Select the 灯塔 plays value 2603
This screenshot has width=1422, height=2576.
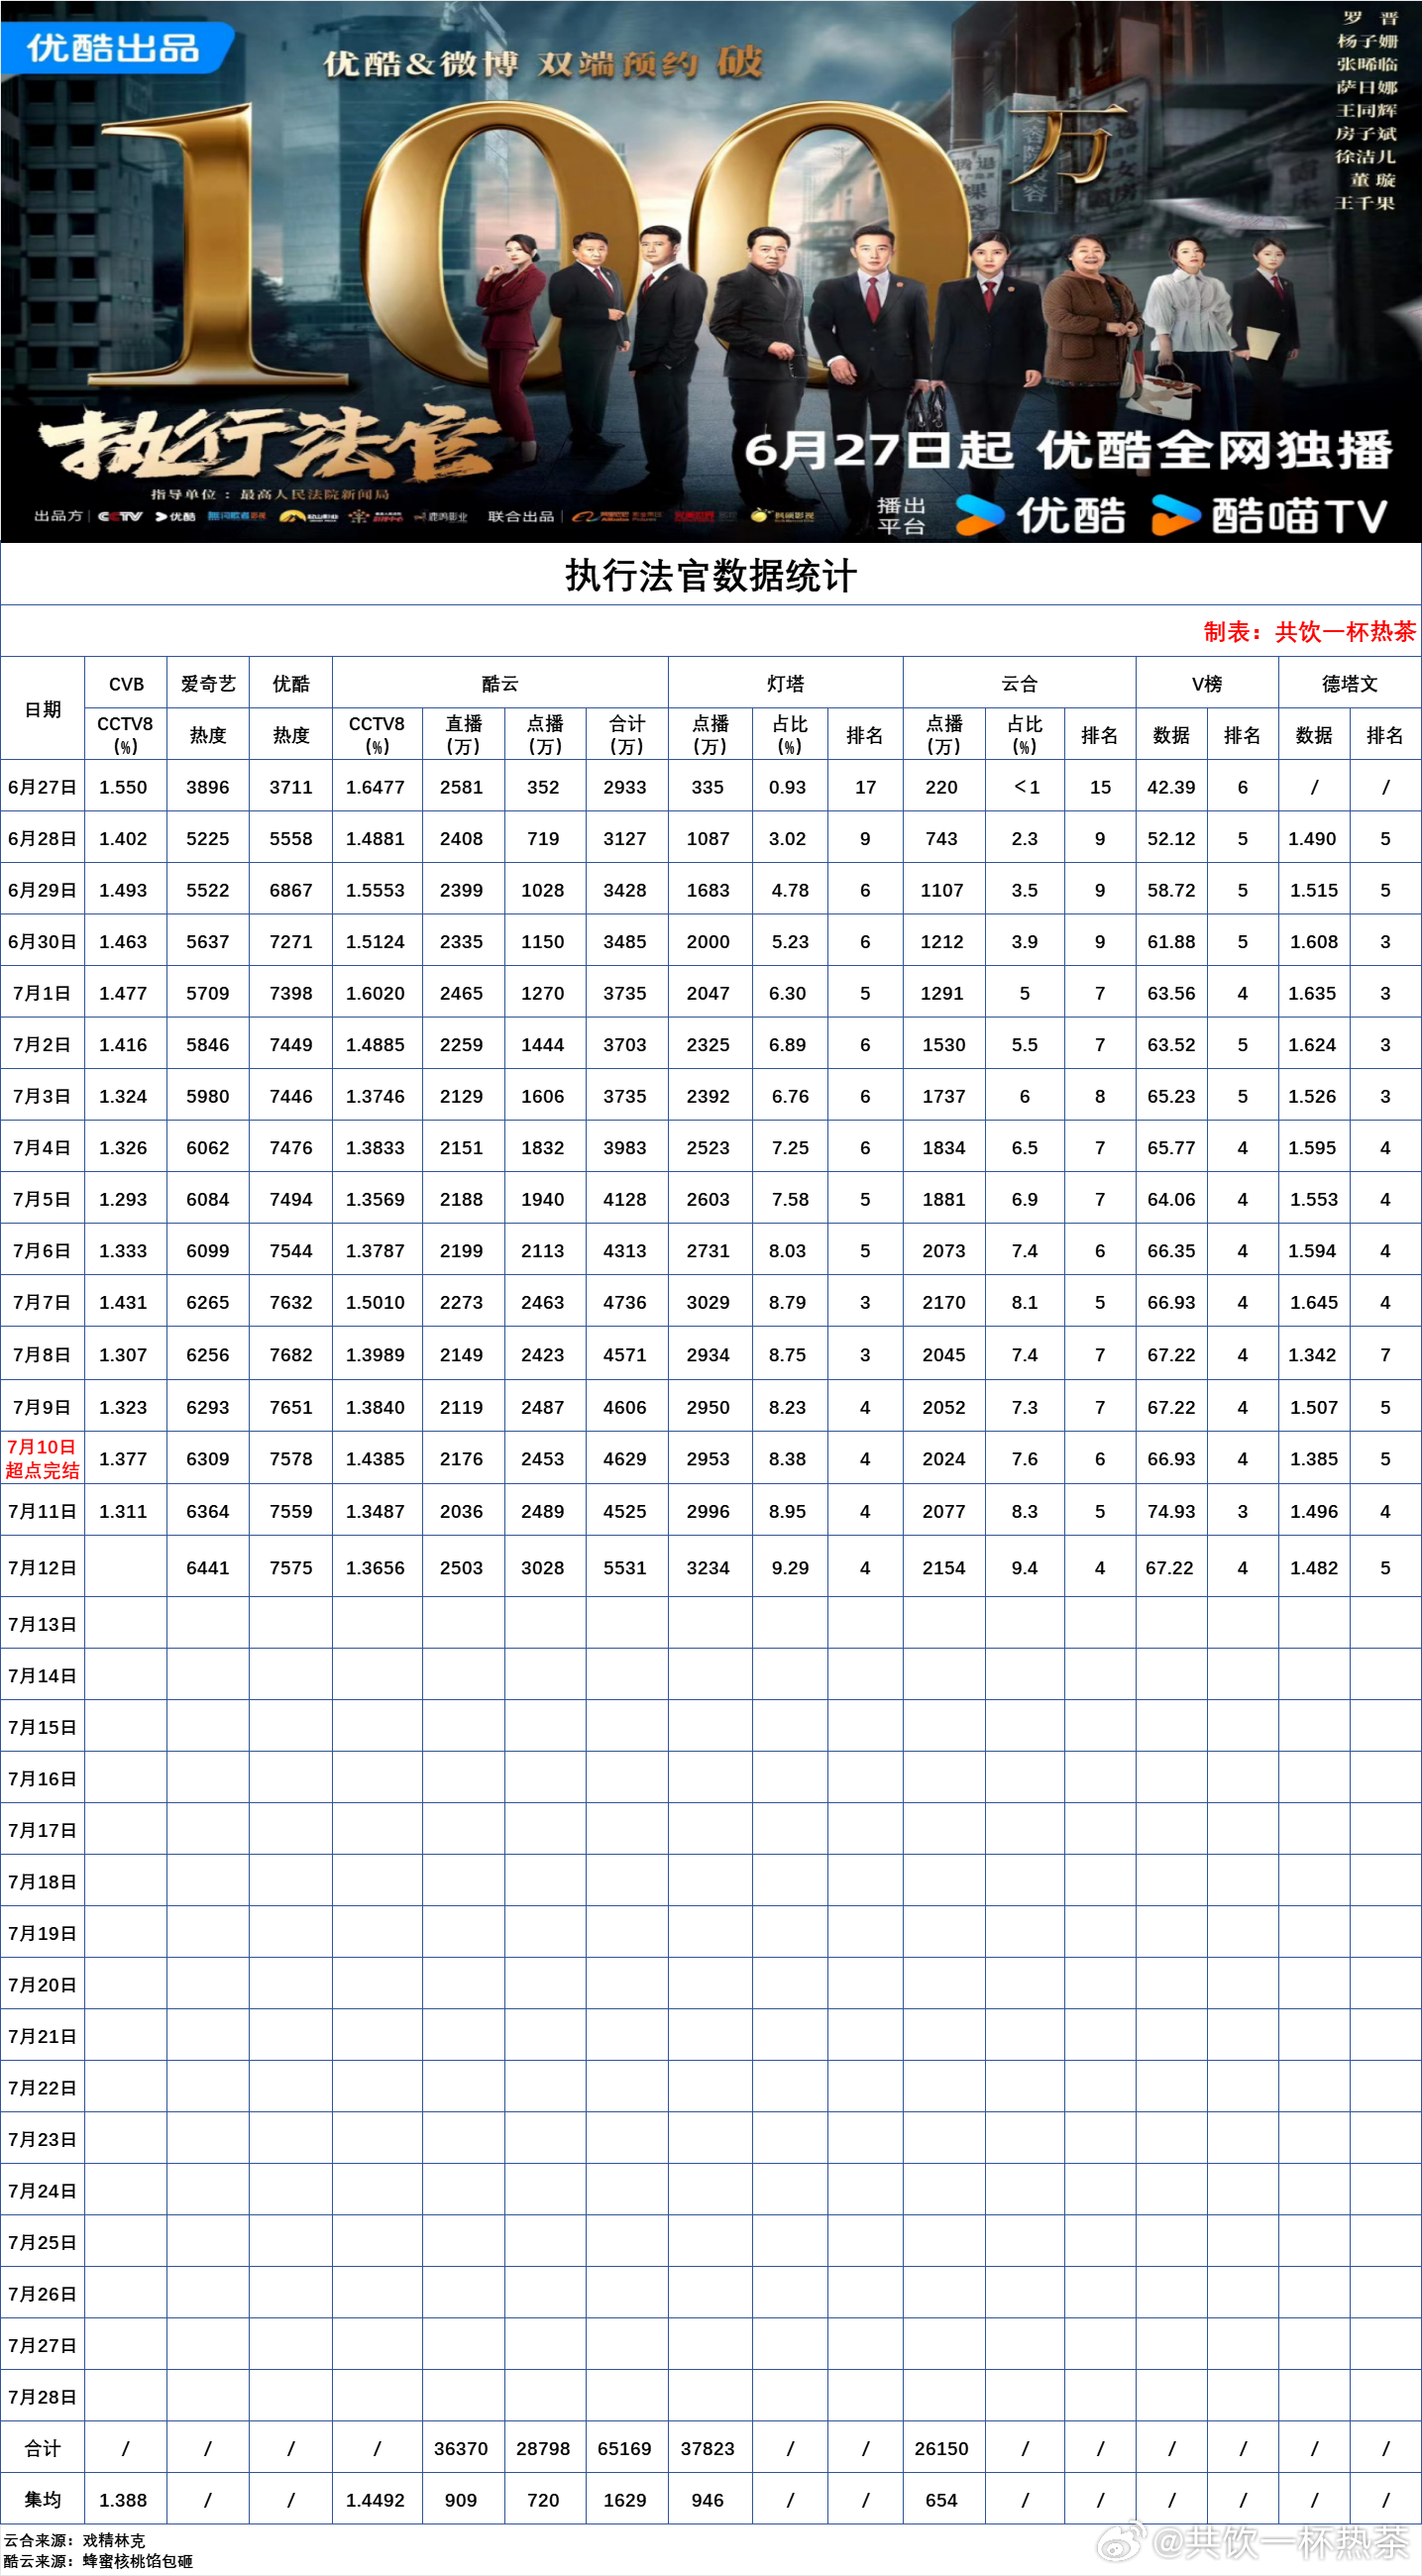708,1199
